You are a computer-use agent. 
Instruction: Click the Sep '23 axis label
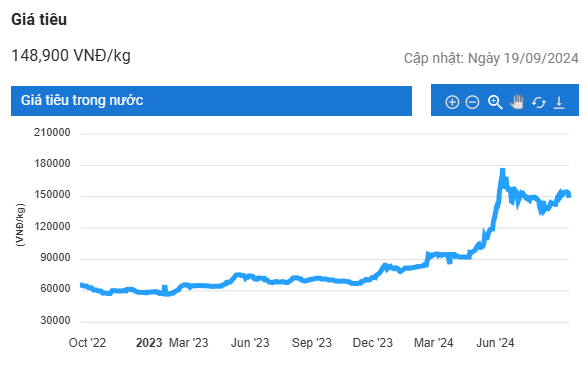coord(312,342)
